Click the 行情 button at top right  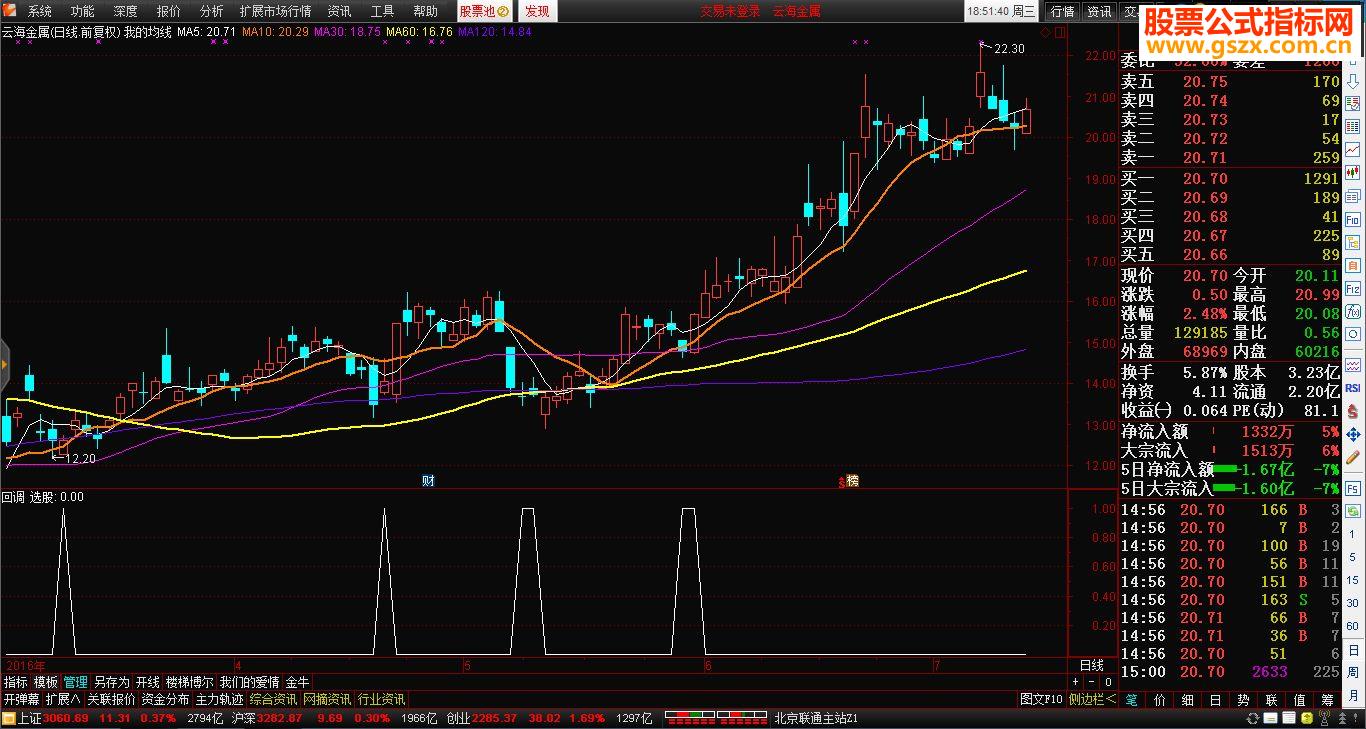[1061, 11]
